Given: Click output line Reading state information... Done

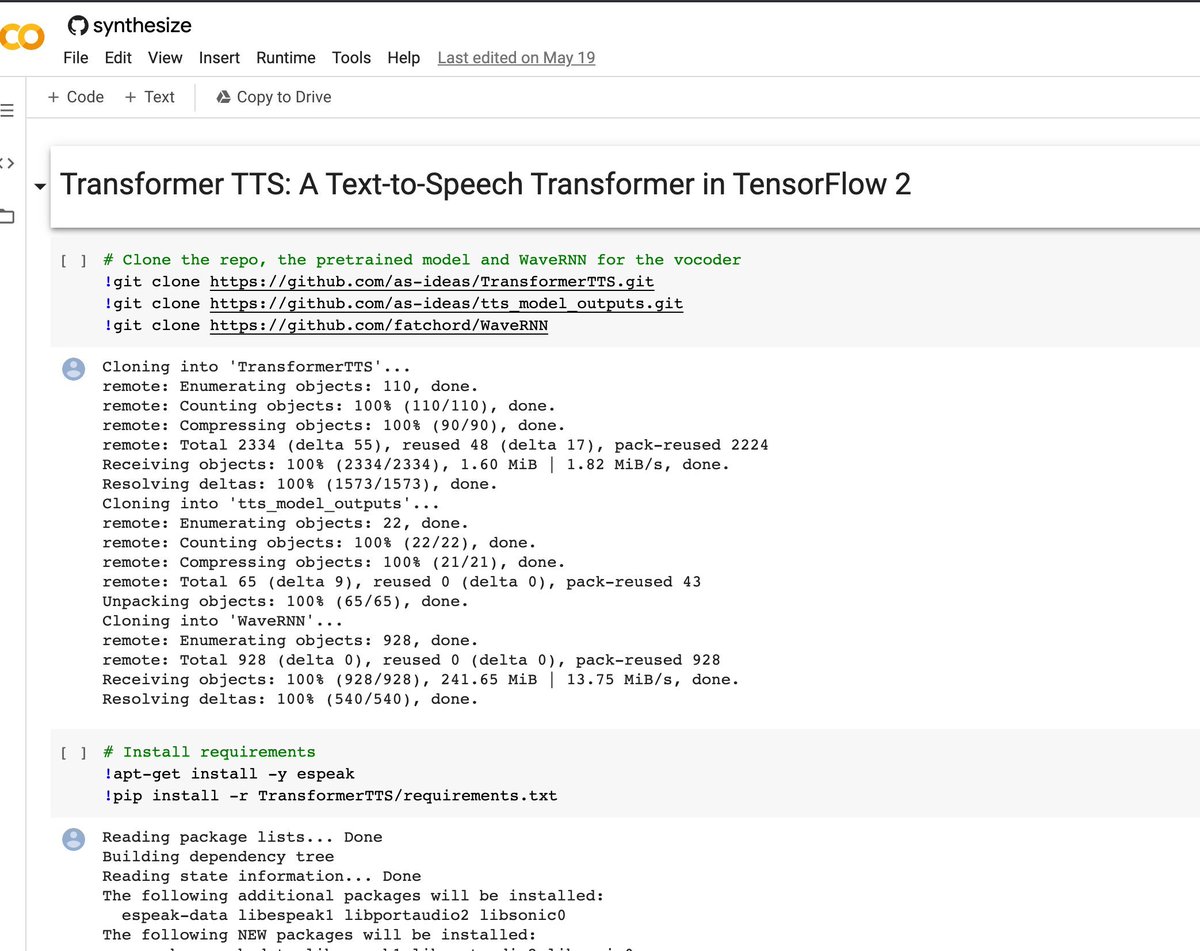Looking at the screenshot, I should pyautogui.click(x=261, y=876).
